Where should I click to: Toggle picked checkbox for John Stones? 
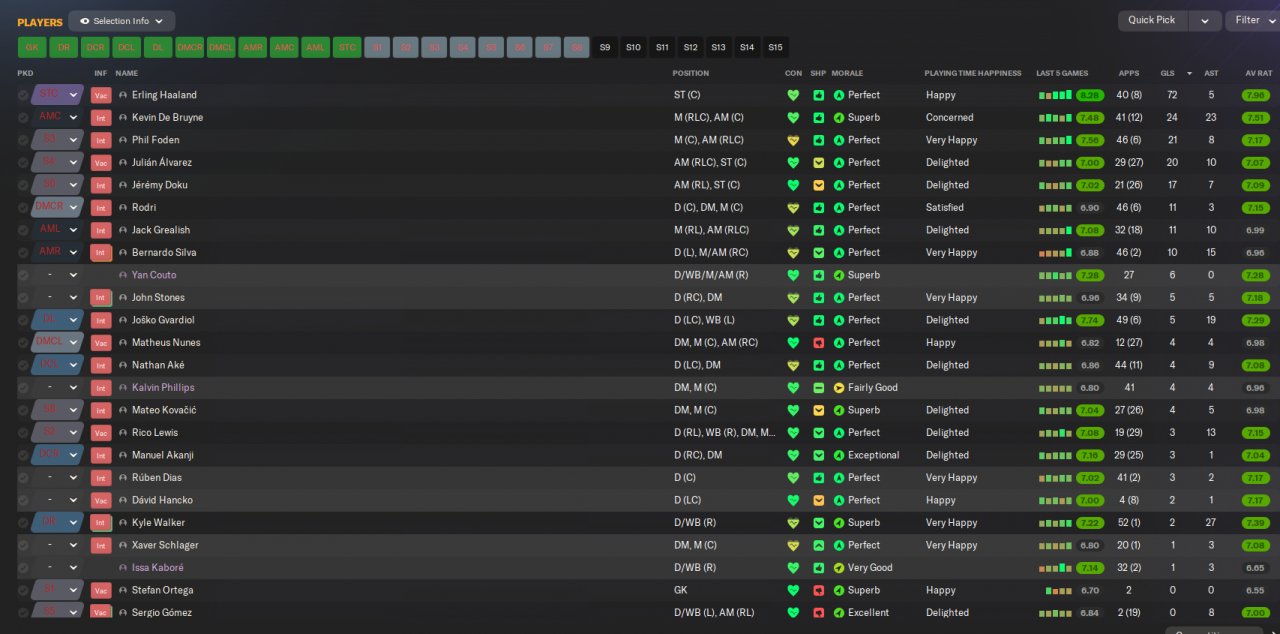coord(23,297)
